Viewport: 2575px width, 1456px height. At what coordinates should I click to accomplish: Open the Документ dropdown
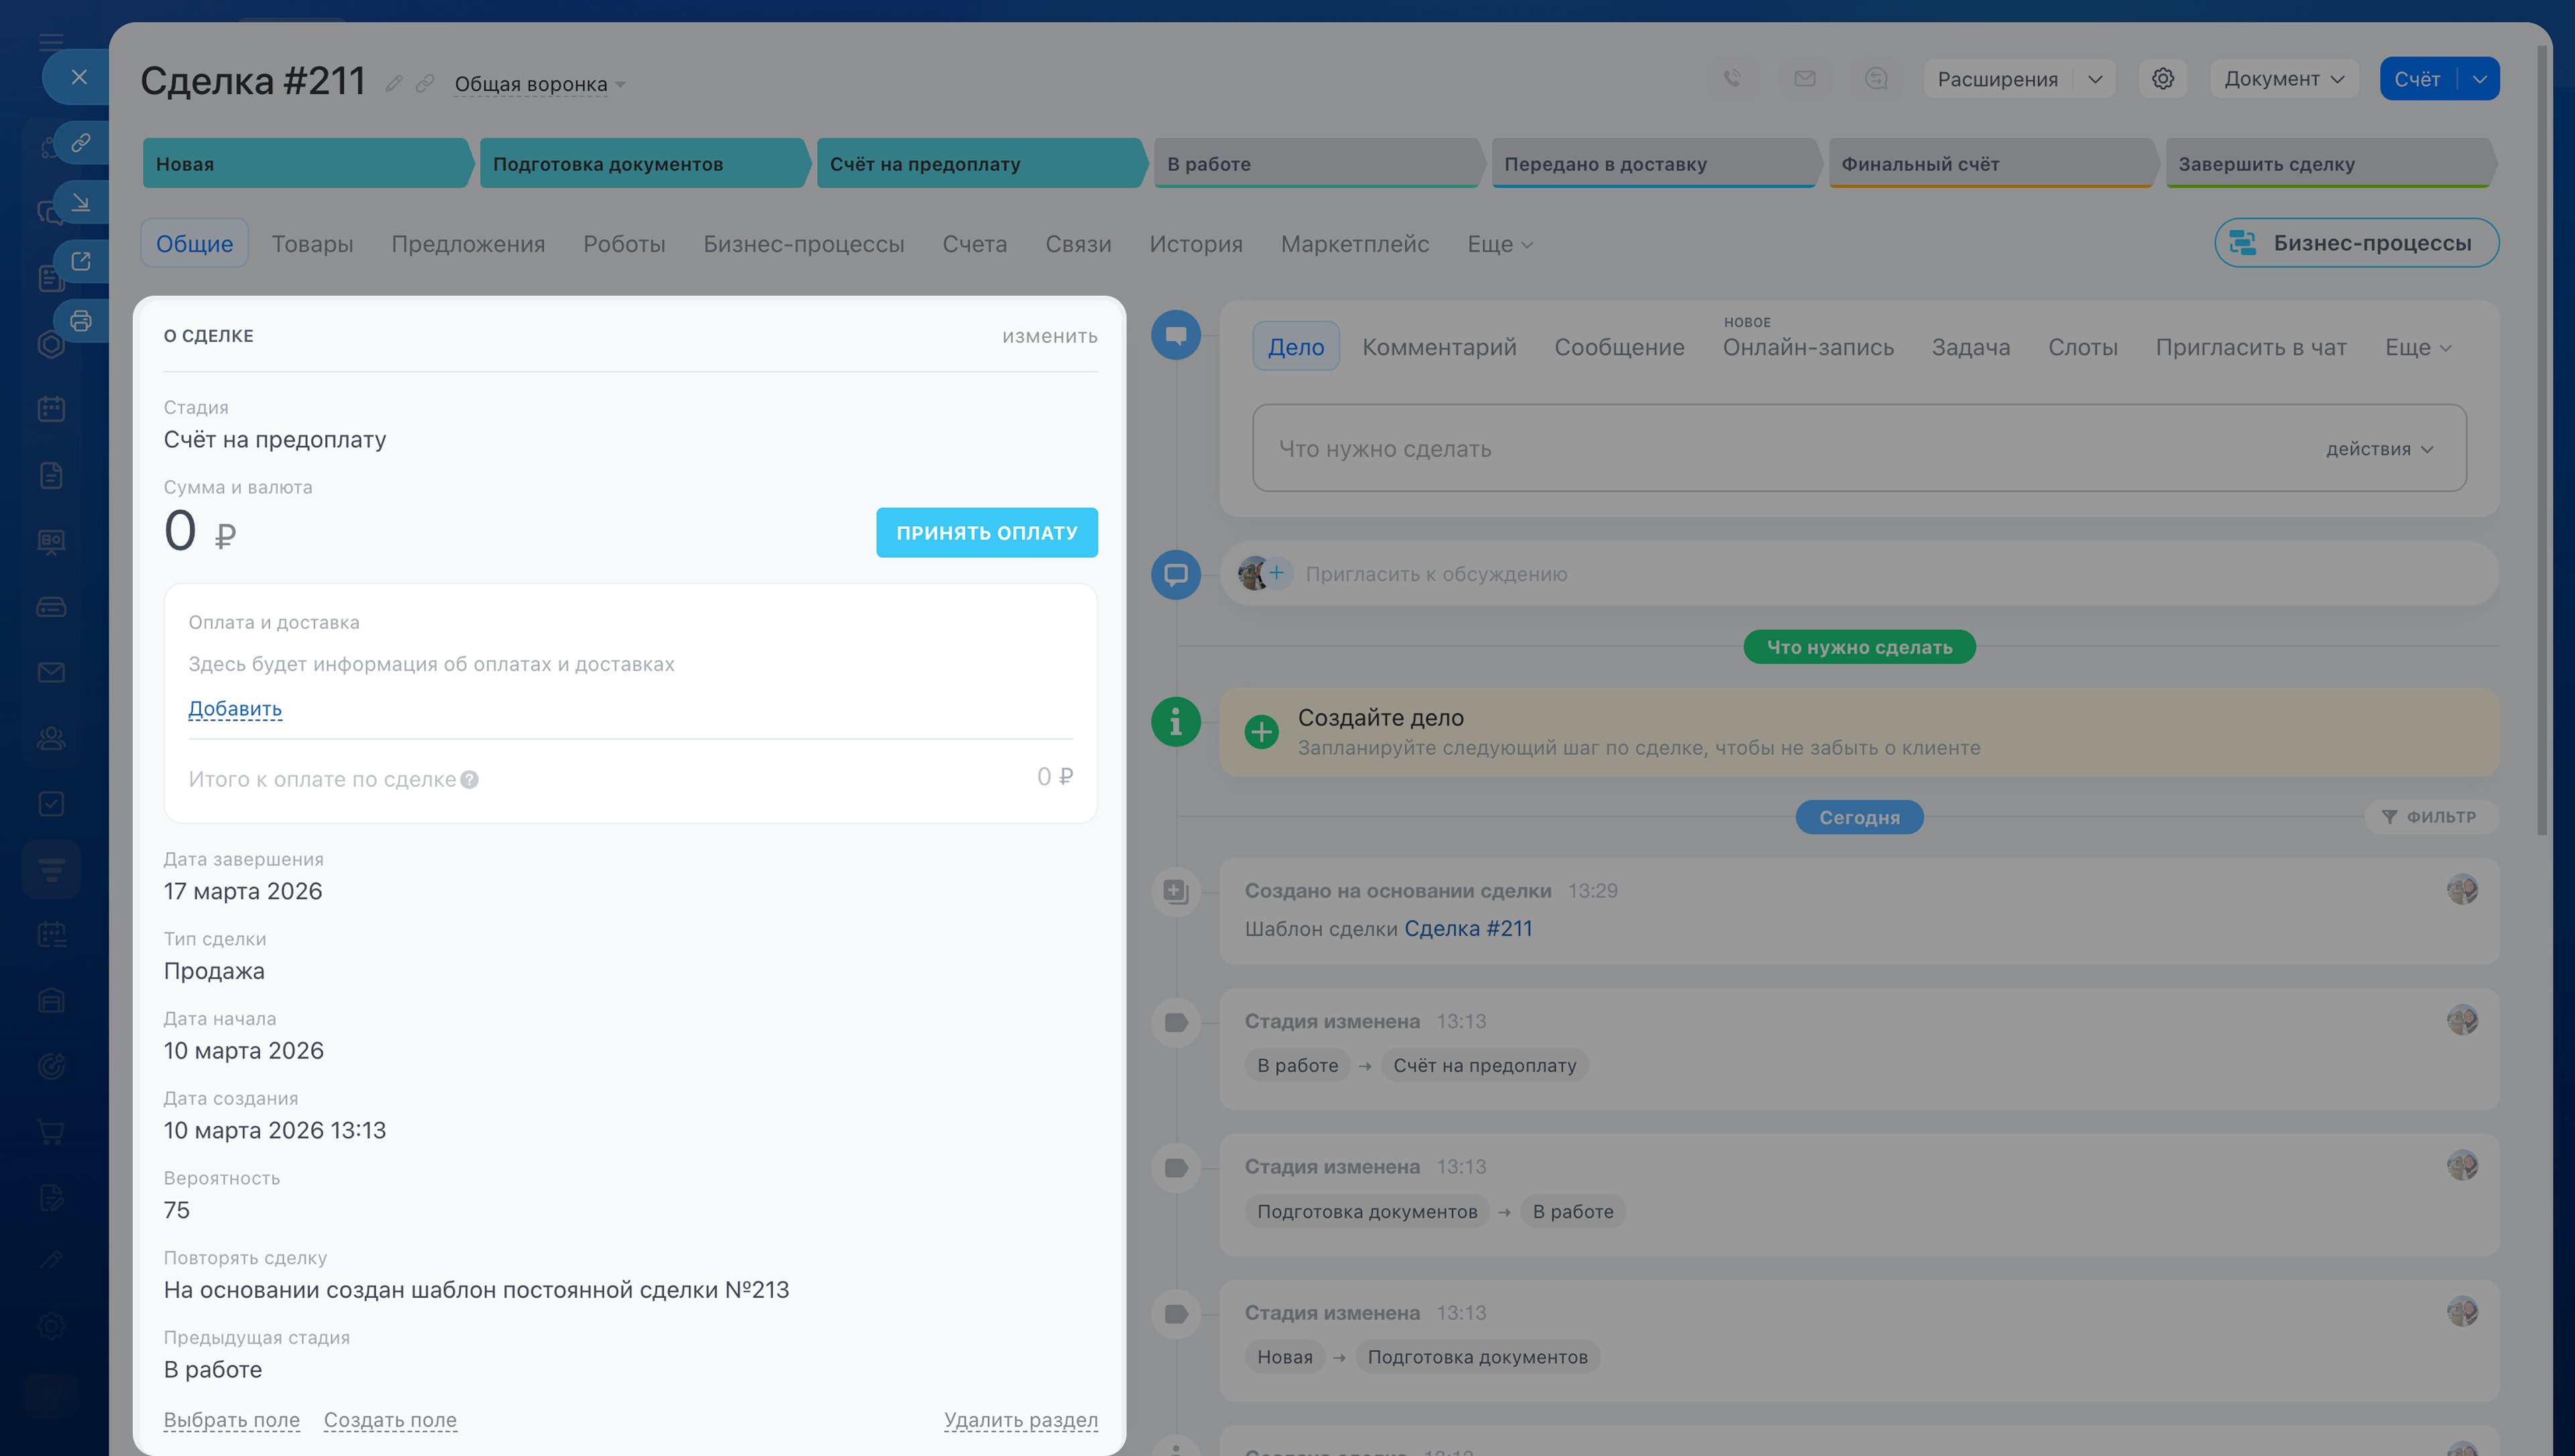click(x=2283, y=78)
